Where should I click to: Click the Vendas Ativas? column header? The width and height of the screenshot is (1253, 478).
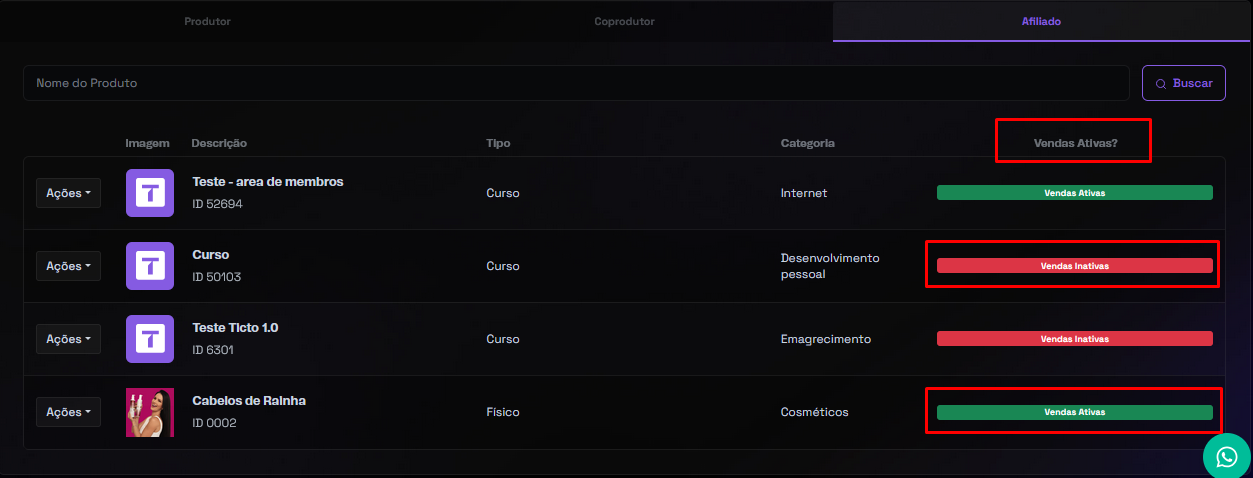tap(1075, 143)
